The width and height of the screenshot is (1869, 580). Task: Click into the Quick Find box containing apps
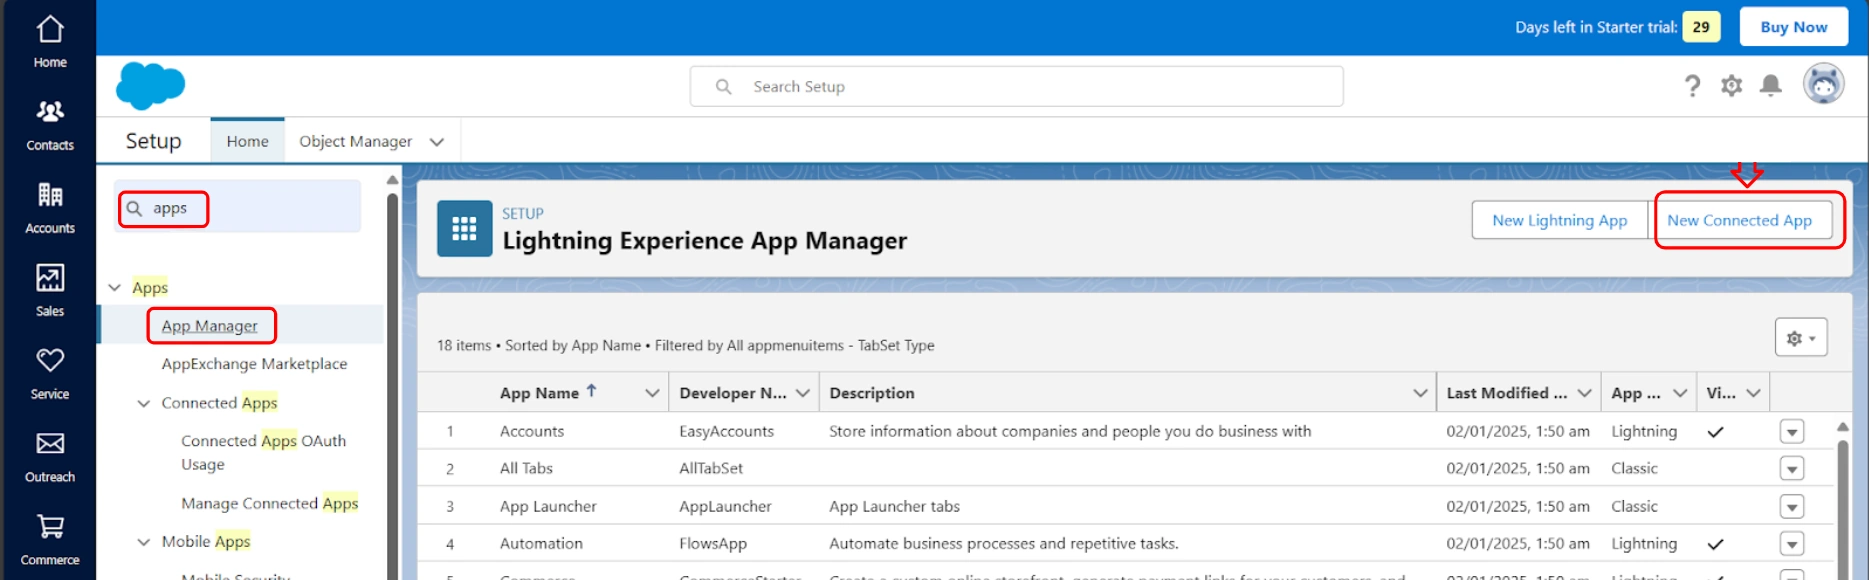coord(239,207)
